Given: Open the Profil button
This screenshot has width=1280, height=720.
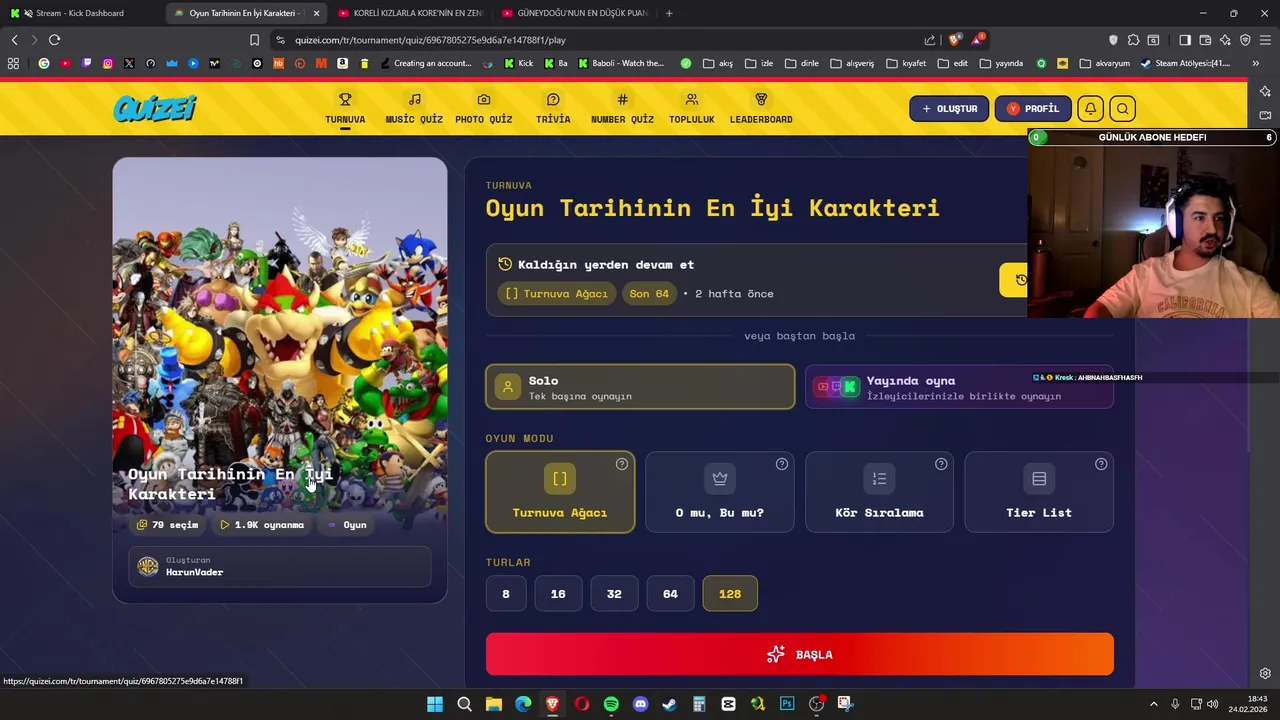Looking at the screenshot, I should point(1033,109).
